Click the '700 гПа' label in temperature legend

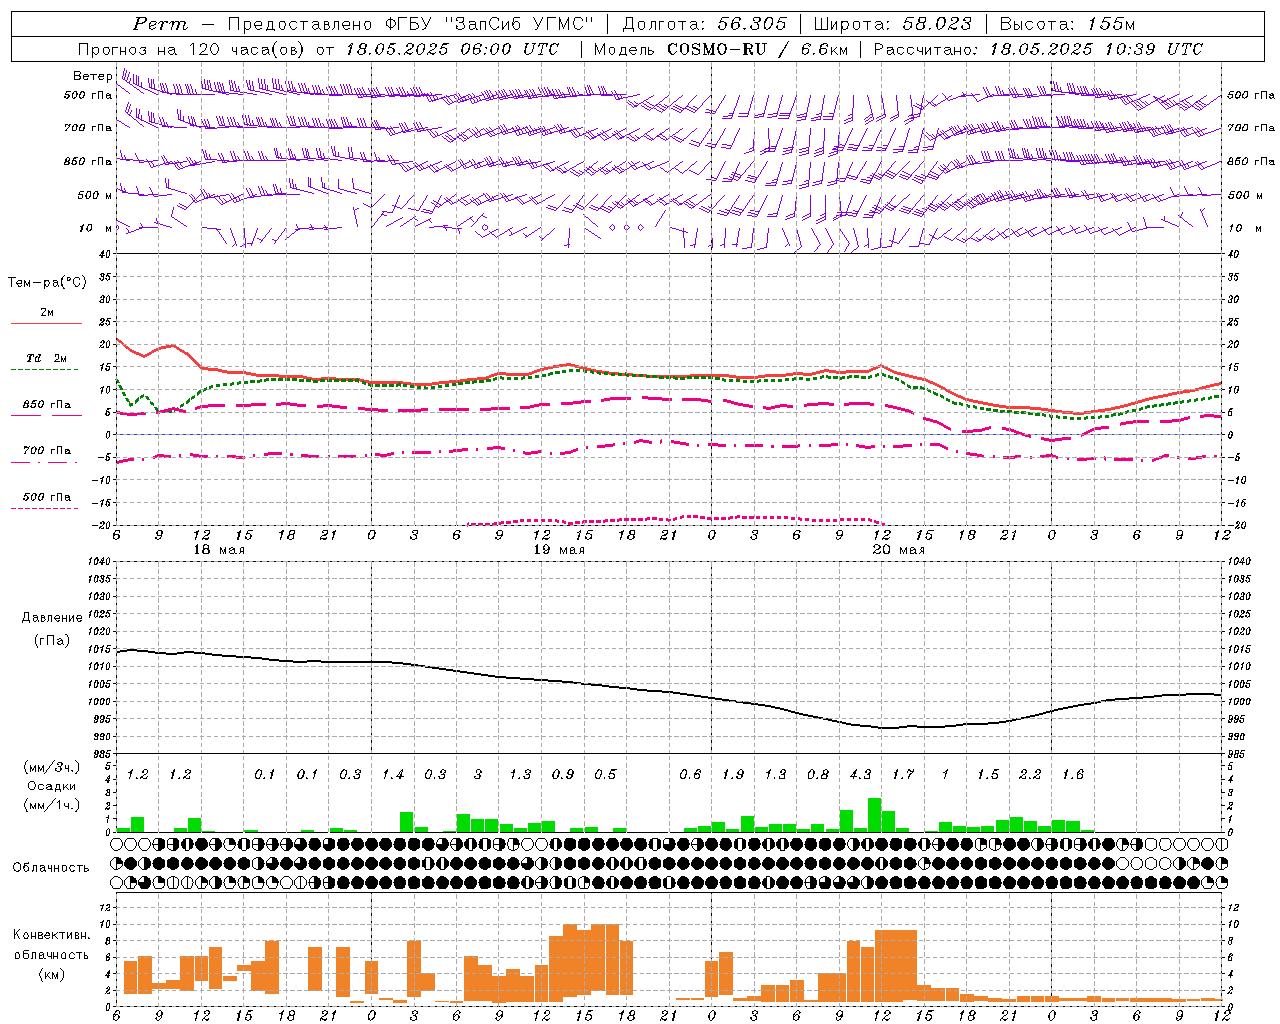[46, 450]
